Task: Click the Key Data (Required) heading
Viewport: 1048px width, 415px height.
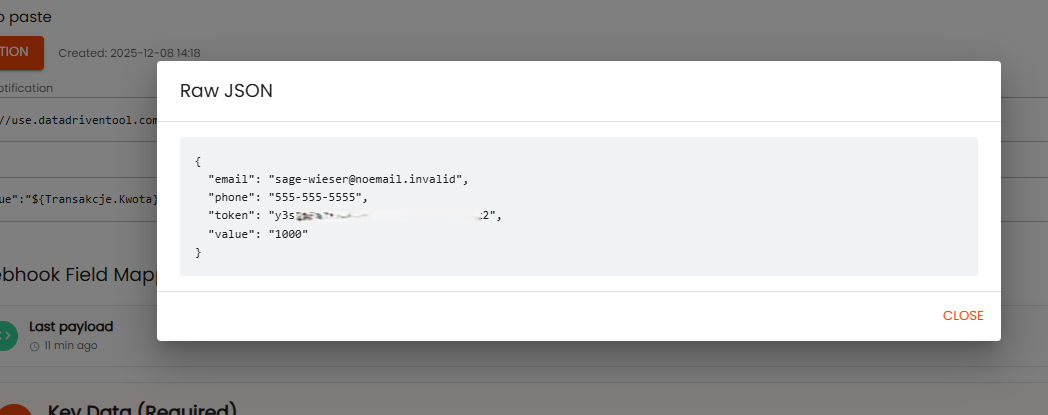Action: point(142,408)
